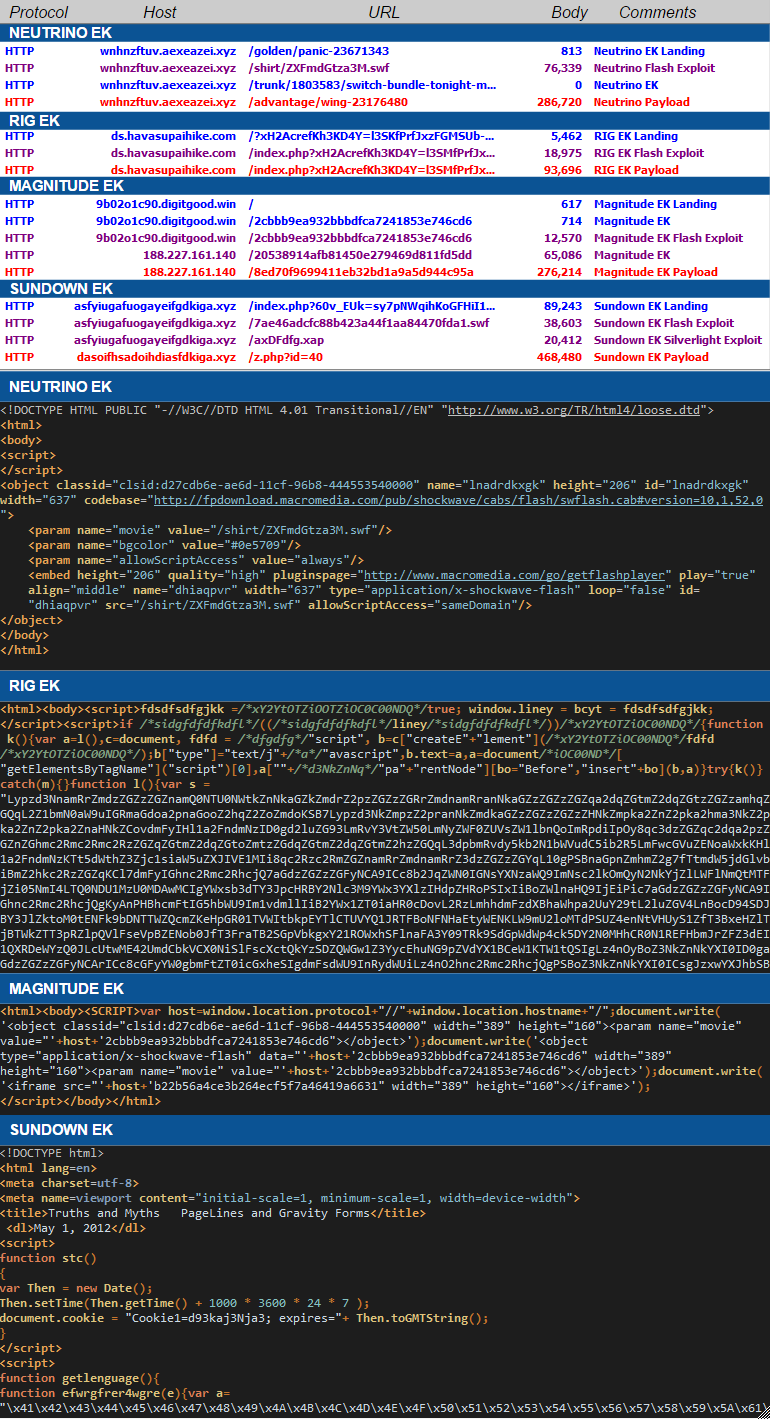Image resolution: width=770 pixels, height=1419 pixels.
Task: Open the w3.org loose.dtd link
Action: point(576,410)
